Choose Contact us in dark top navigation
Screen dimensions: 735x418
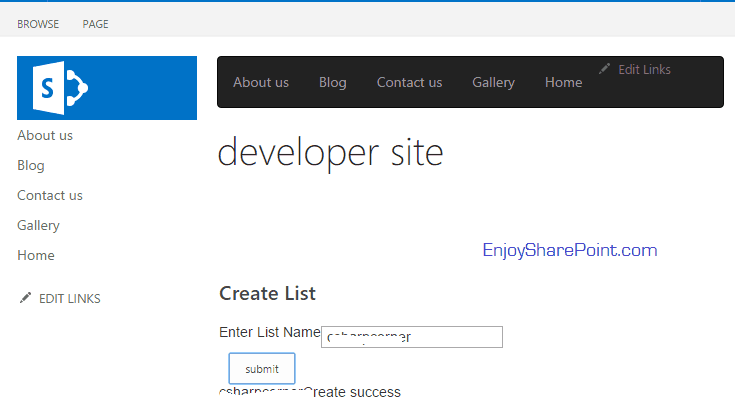(409, 83)
